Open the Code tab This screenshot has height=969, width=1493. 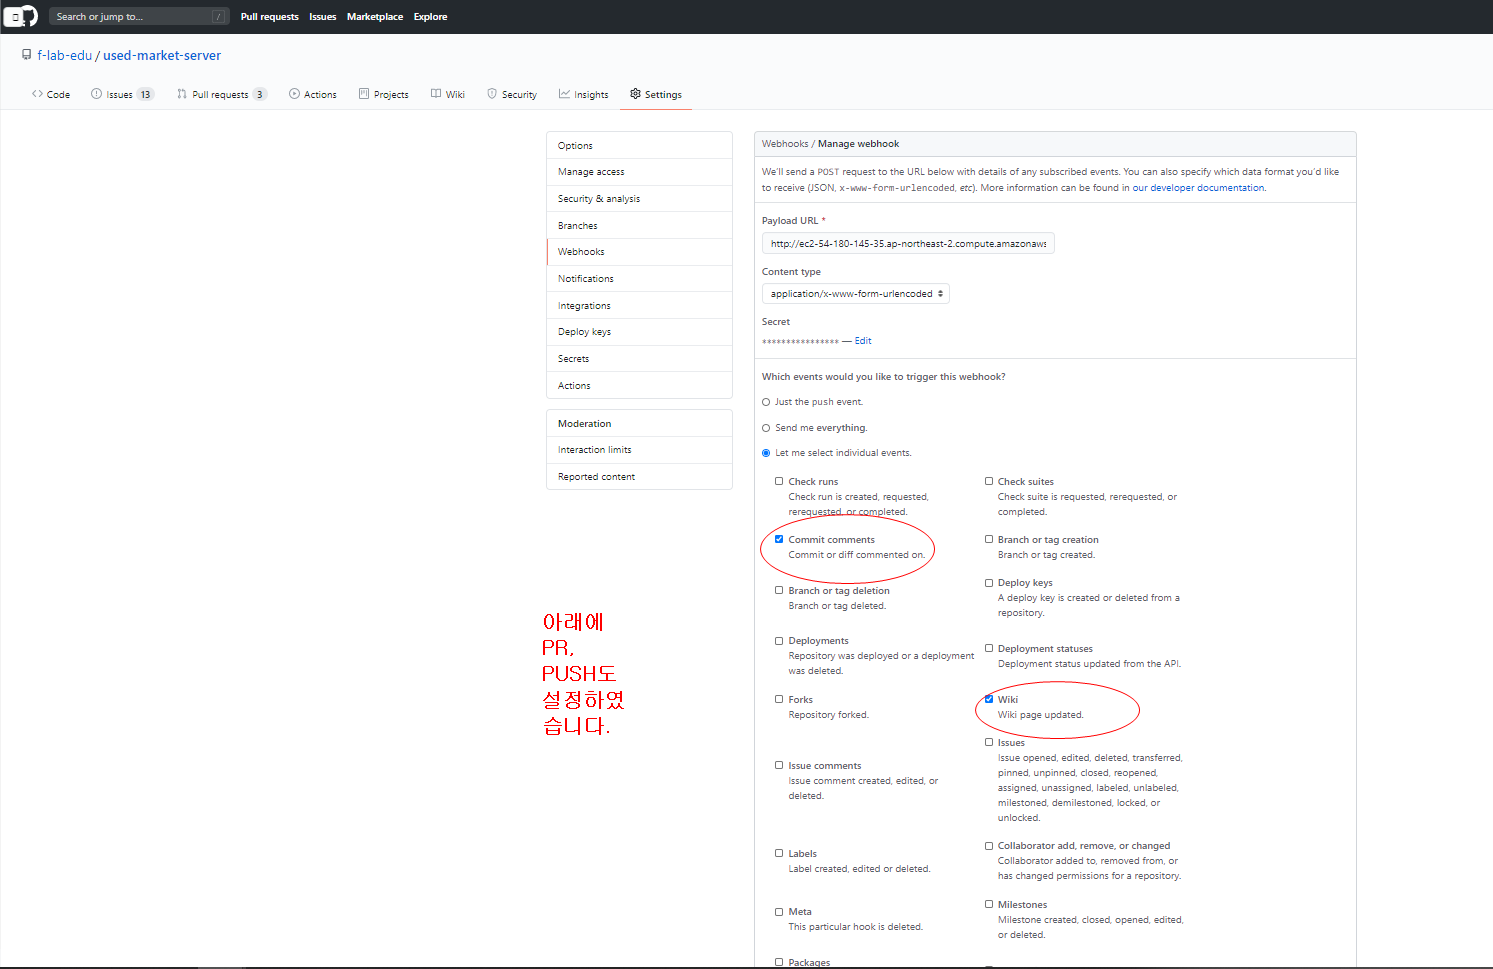[51, 94]
